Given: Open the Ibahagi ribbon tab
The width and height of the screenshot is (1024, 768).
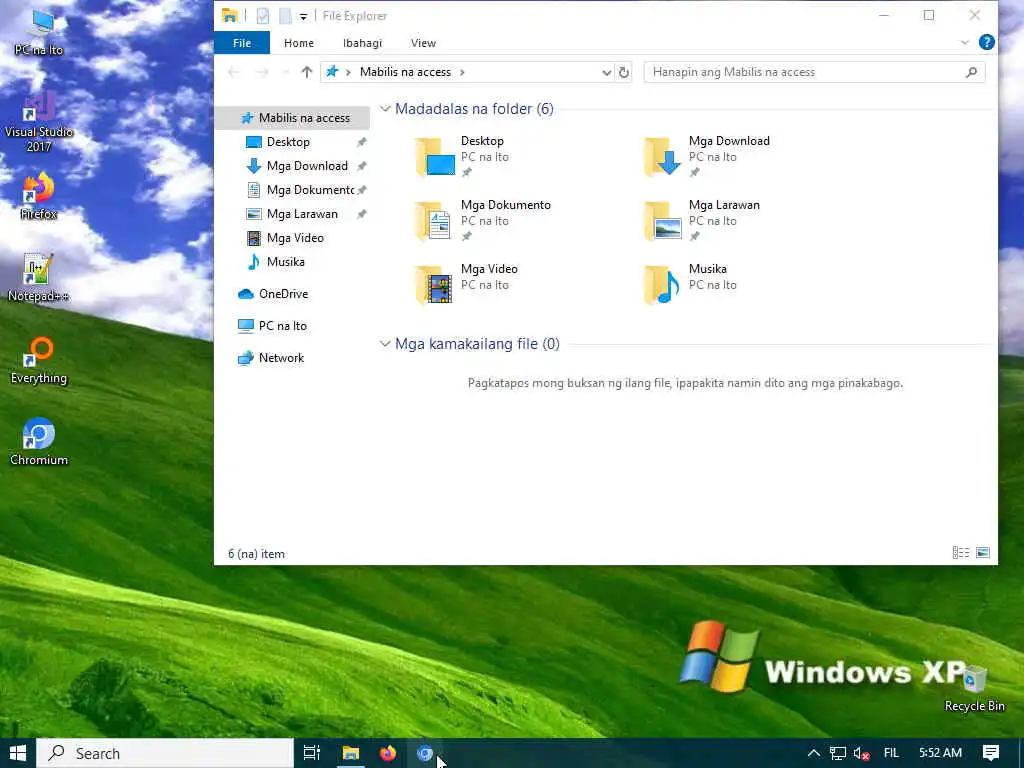Looking at the screenshot, I should coord(362,43).
